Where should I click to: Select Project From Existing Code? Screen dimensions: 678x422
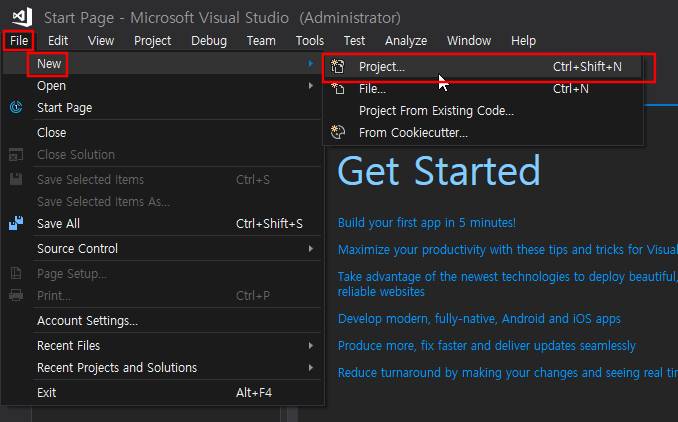tap(436, 111)
